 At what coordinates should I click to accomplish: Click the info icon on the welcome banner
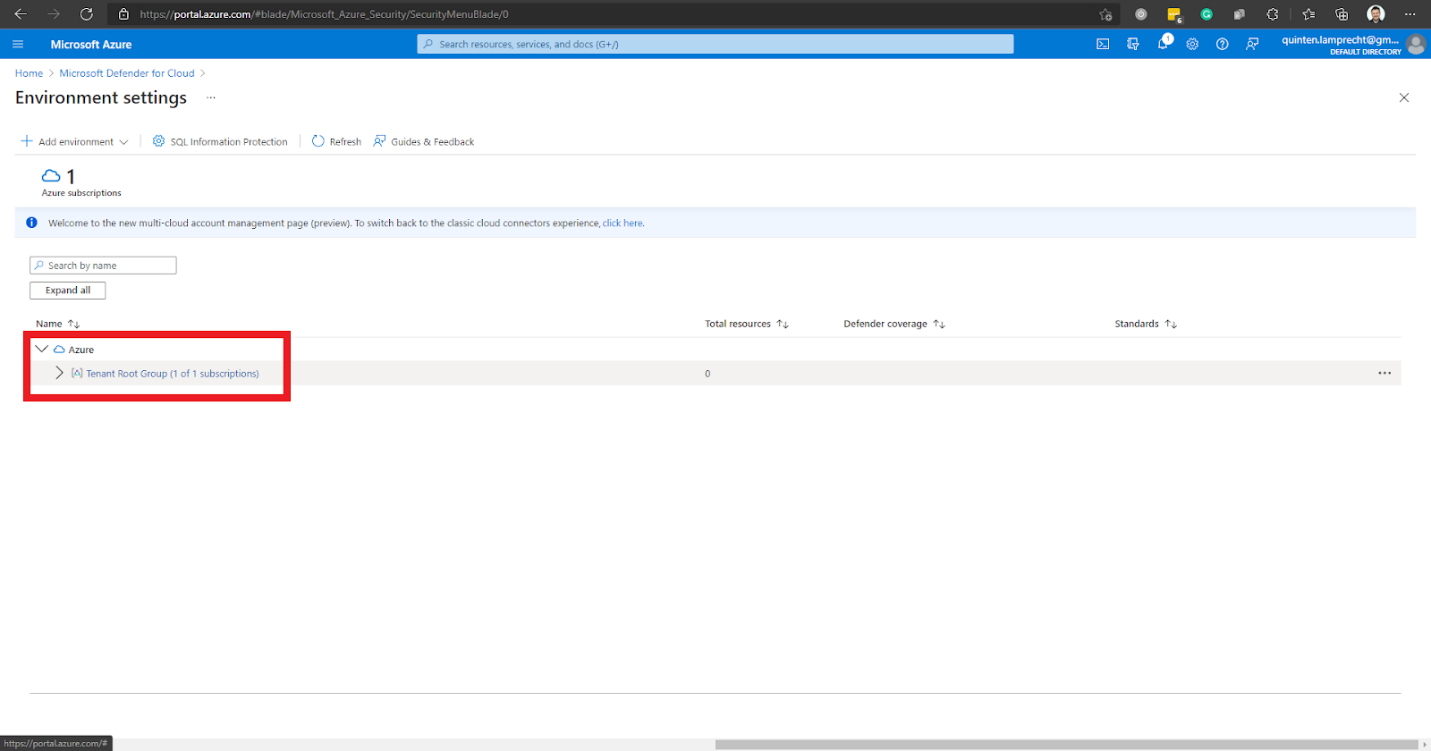[32, 223]
